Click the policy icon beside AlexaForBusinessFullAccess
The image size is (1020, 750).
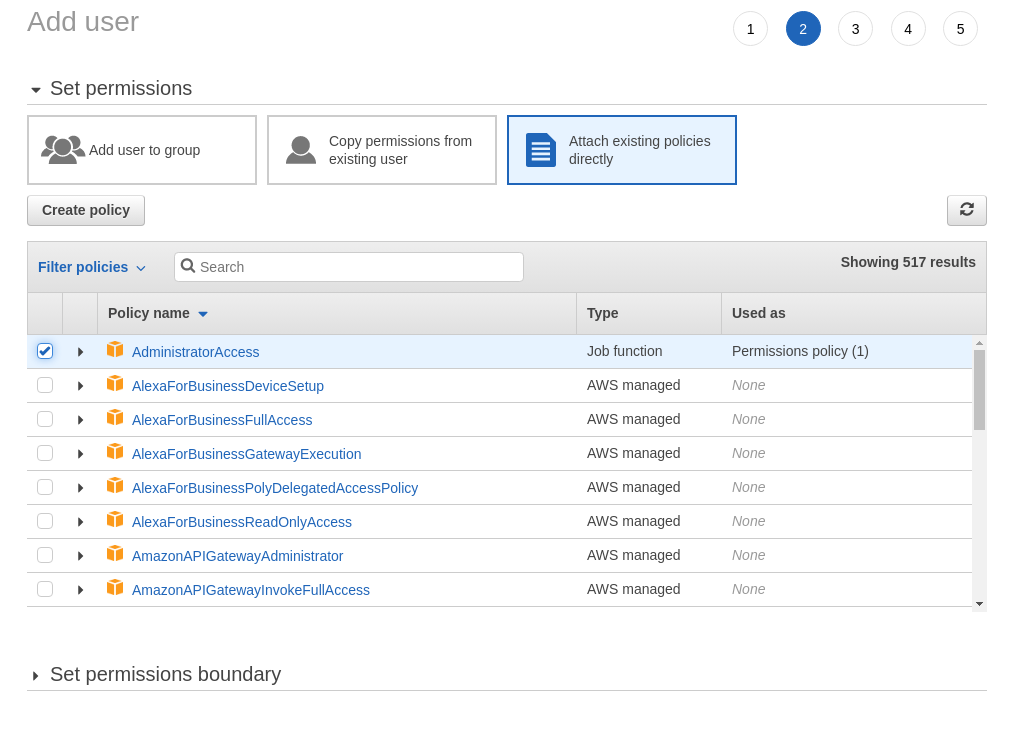(x=115, y=418)
